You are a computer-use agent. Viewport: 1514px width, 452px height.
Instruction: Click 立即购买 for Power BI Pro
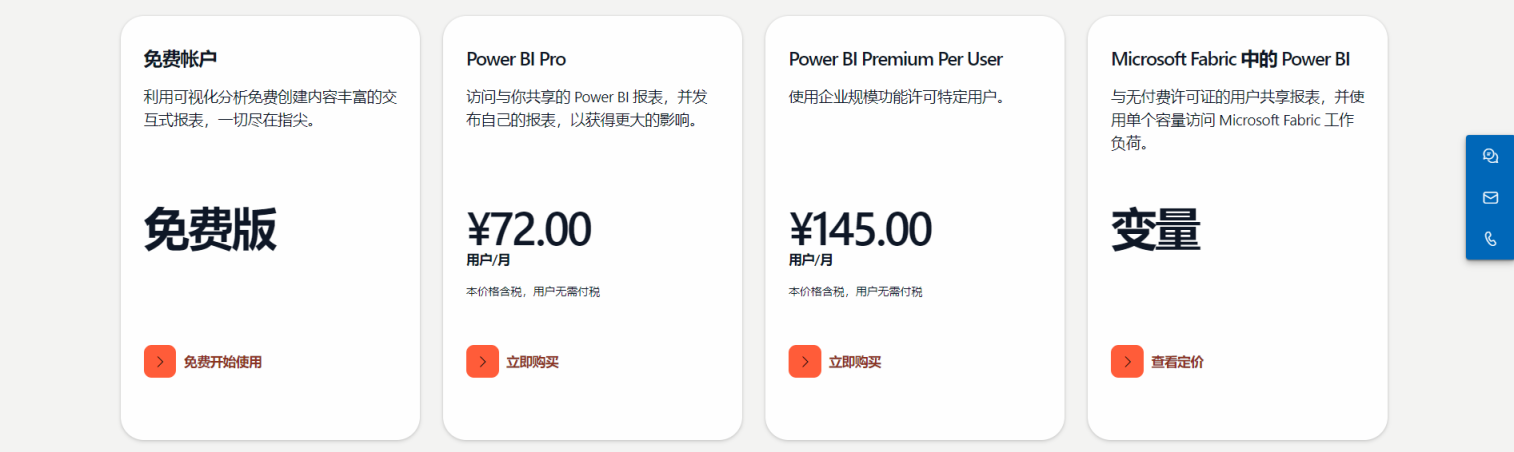point(532,362)
